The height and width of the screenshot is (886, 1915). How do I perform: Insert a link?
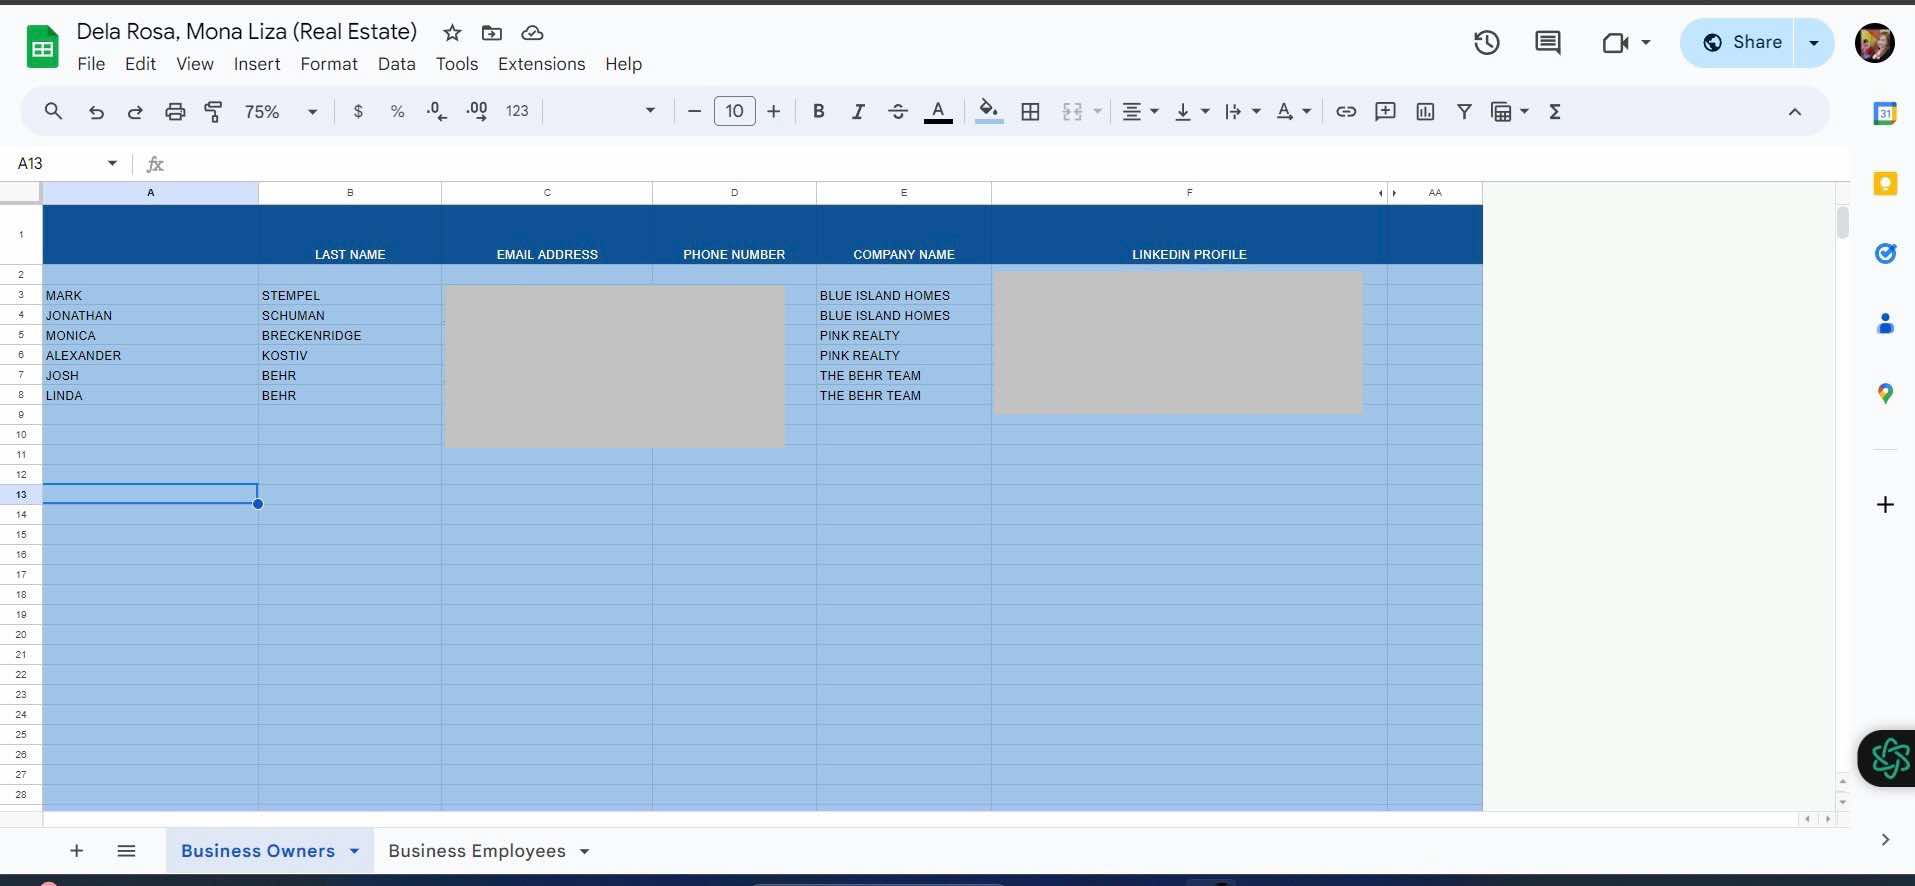coord(1346,112)
